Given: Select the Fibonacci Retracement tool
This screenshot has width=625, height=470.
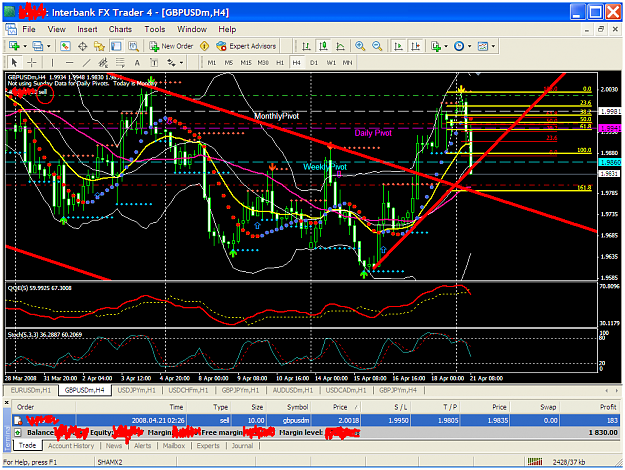Looking at the screenshot, I should (x=120, y=63).
